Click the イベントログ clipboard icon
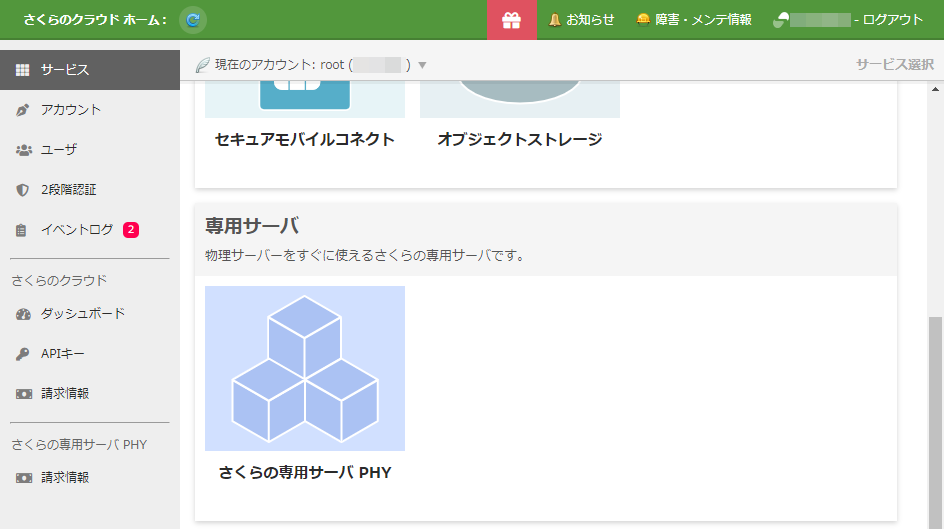 21,230
